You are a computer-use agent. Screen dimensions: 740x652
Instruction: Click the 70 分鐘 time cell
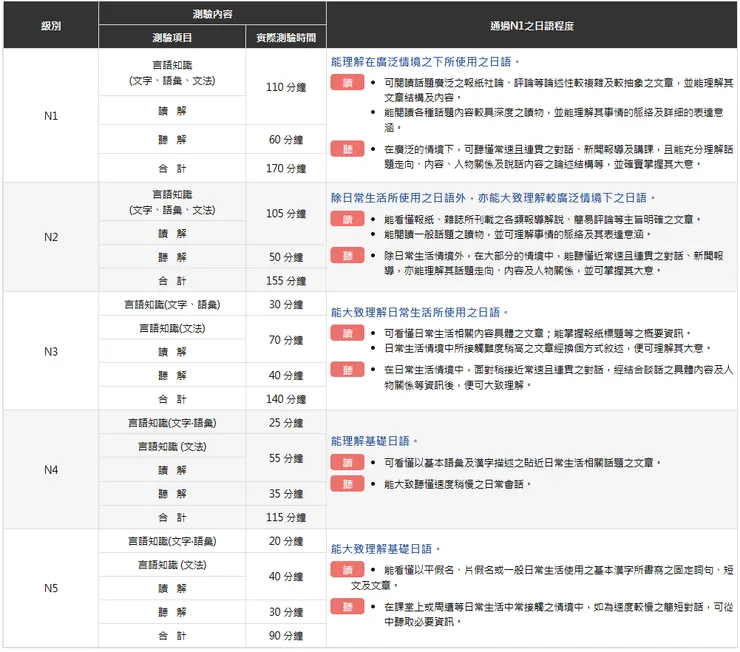[x=286, y=340]
